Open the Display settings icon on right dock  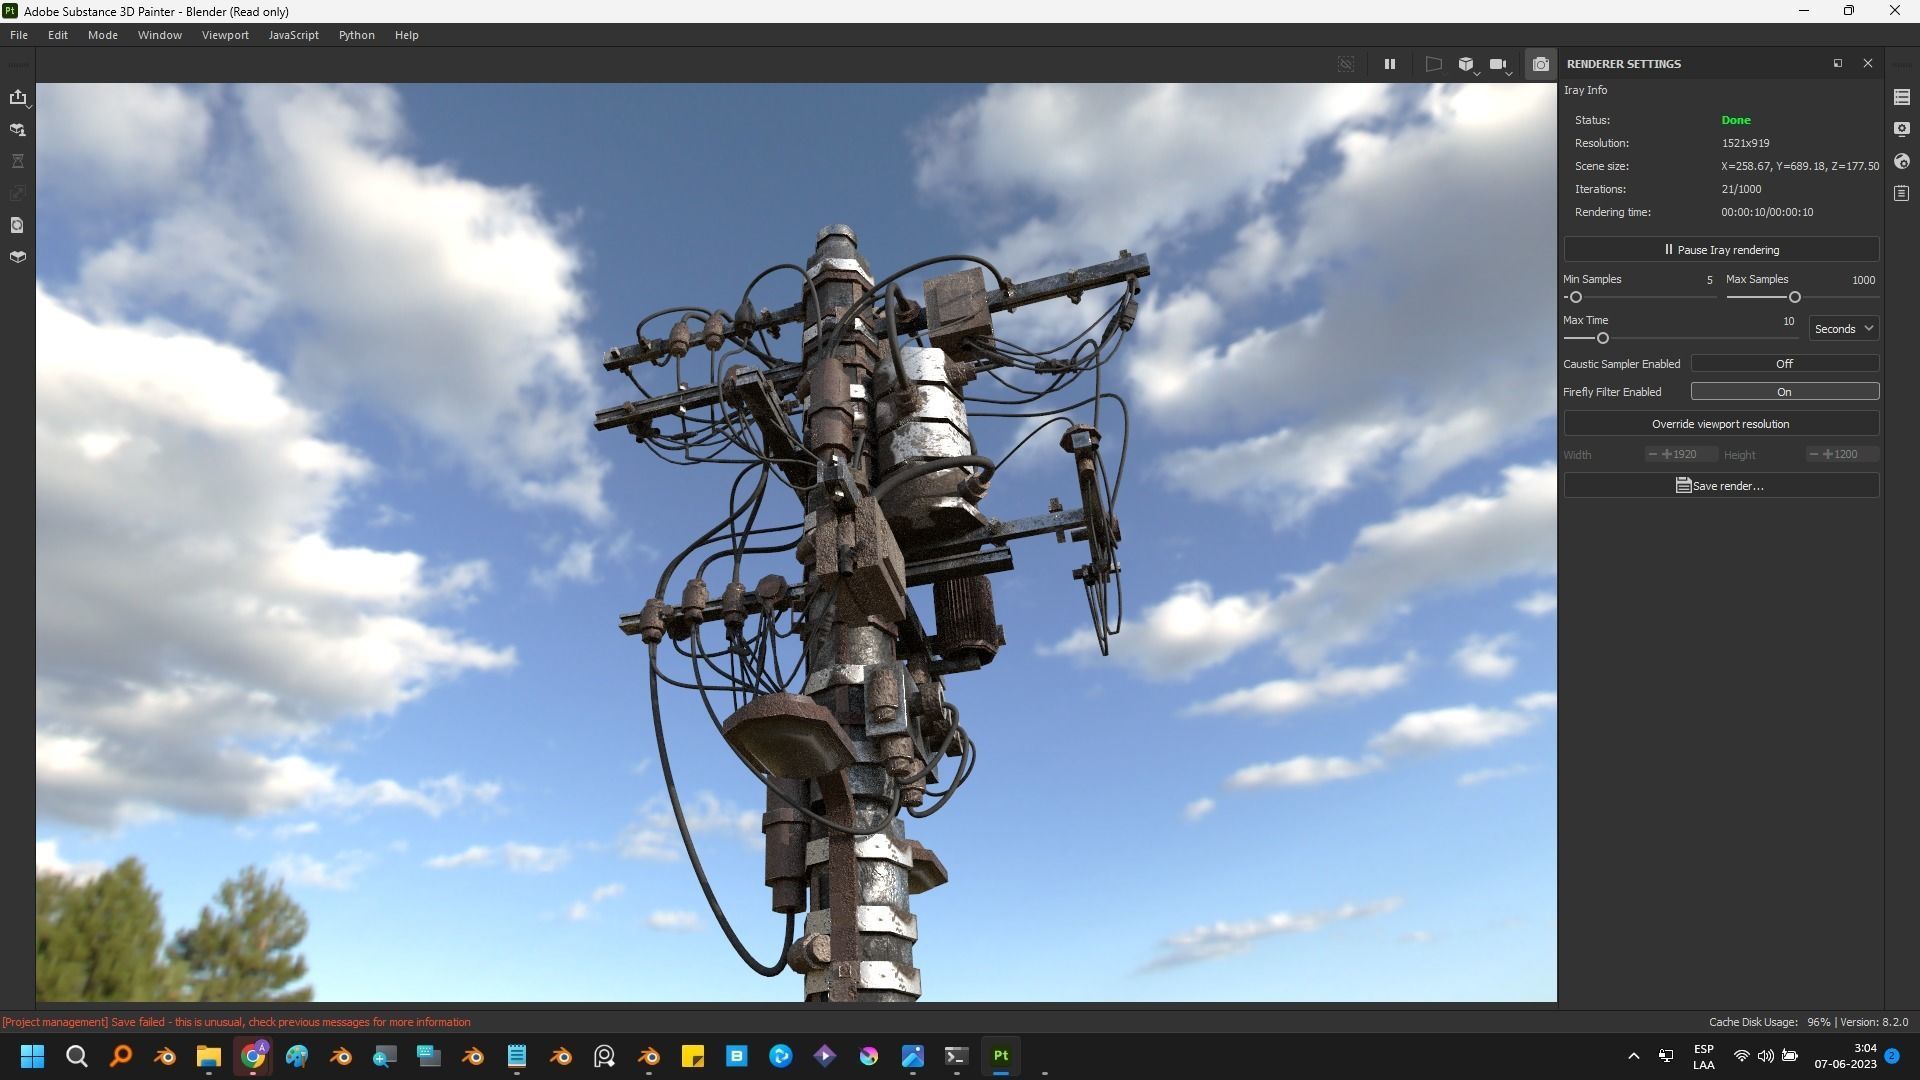tap(1901, 129)
